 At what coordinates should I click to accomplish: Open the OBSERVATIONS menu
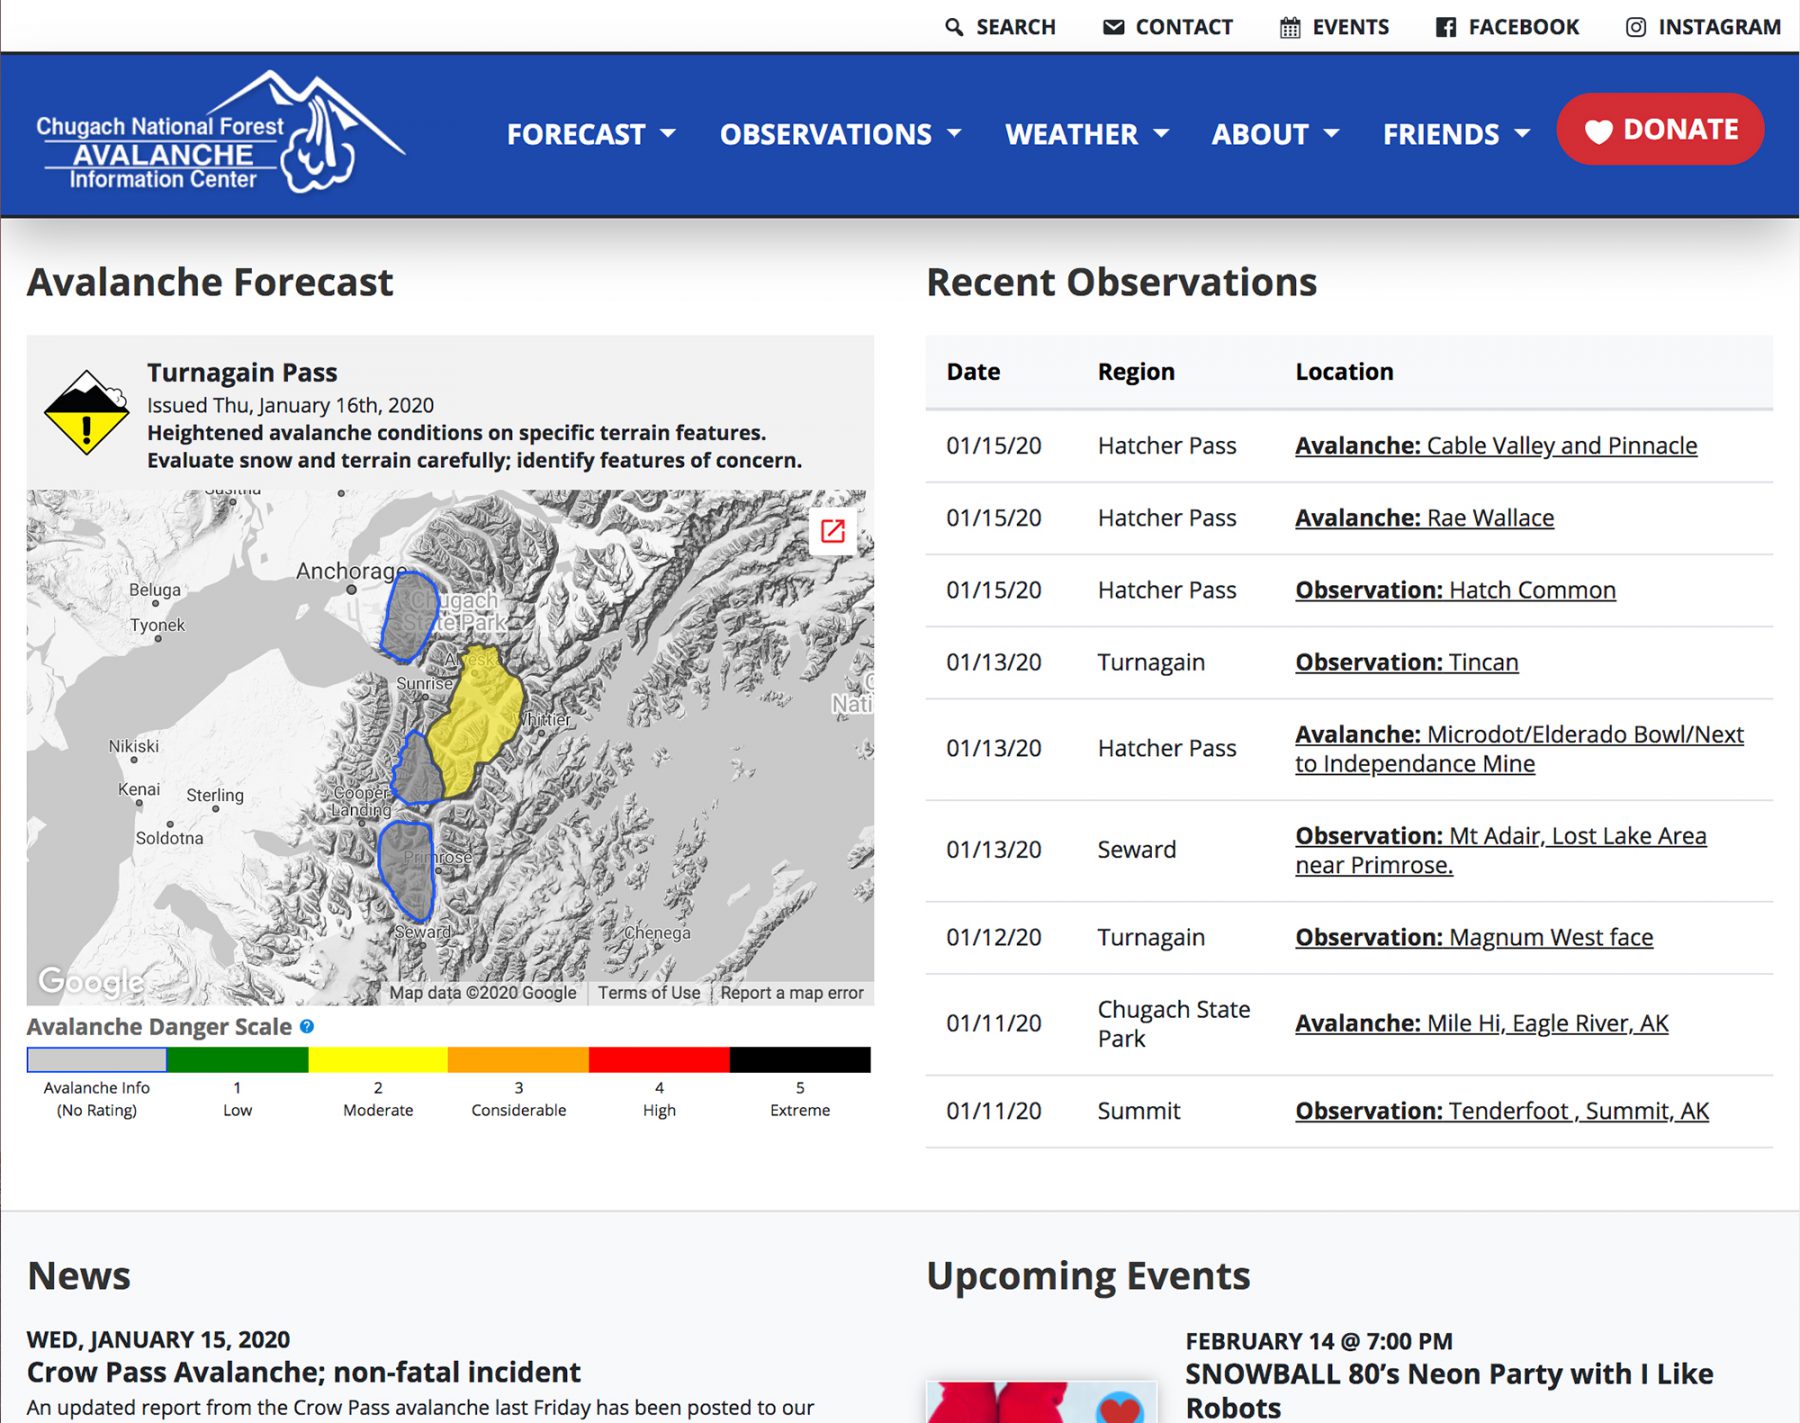826,134
